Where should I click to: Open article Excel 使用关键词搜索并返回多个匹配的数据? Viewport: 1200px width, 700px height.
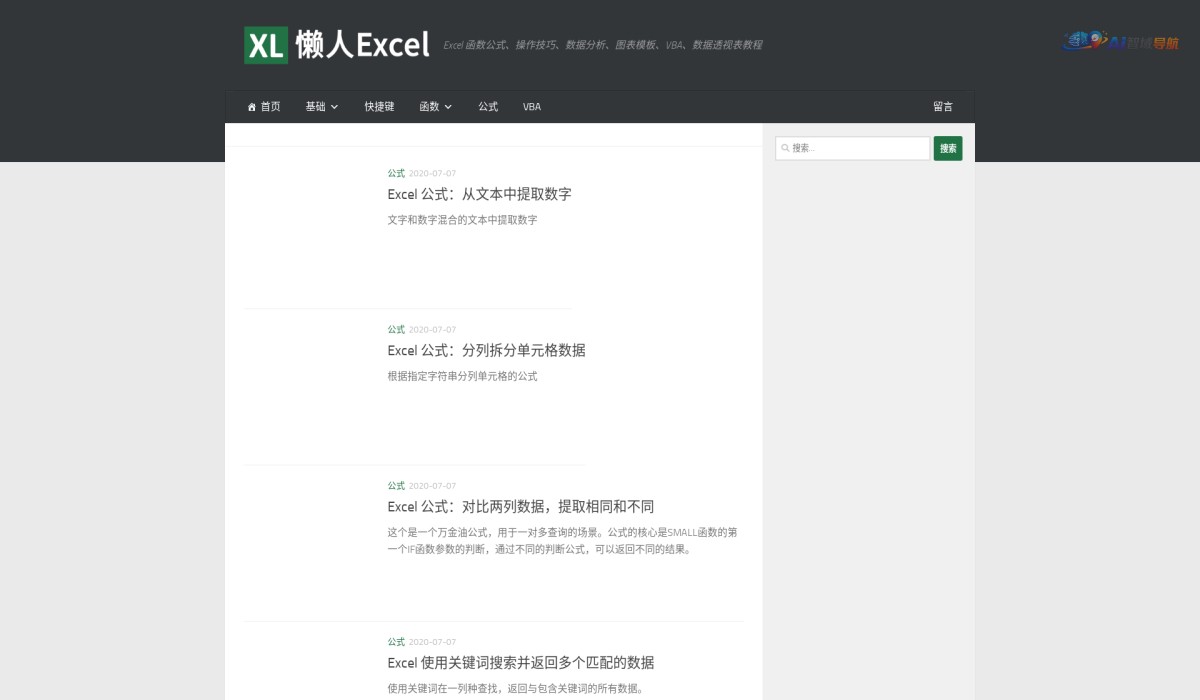(x=521, y=662)
